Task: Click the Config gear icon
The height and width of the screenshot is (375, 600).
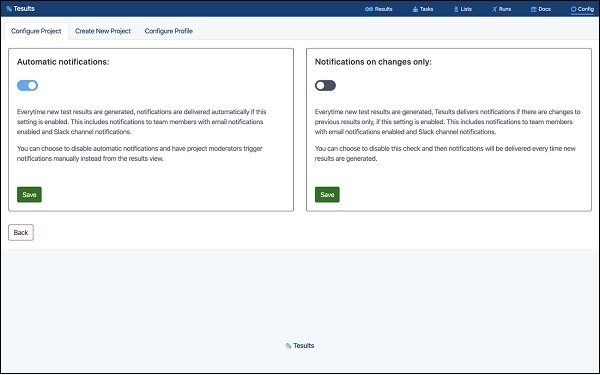Action: [573, 9]
